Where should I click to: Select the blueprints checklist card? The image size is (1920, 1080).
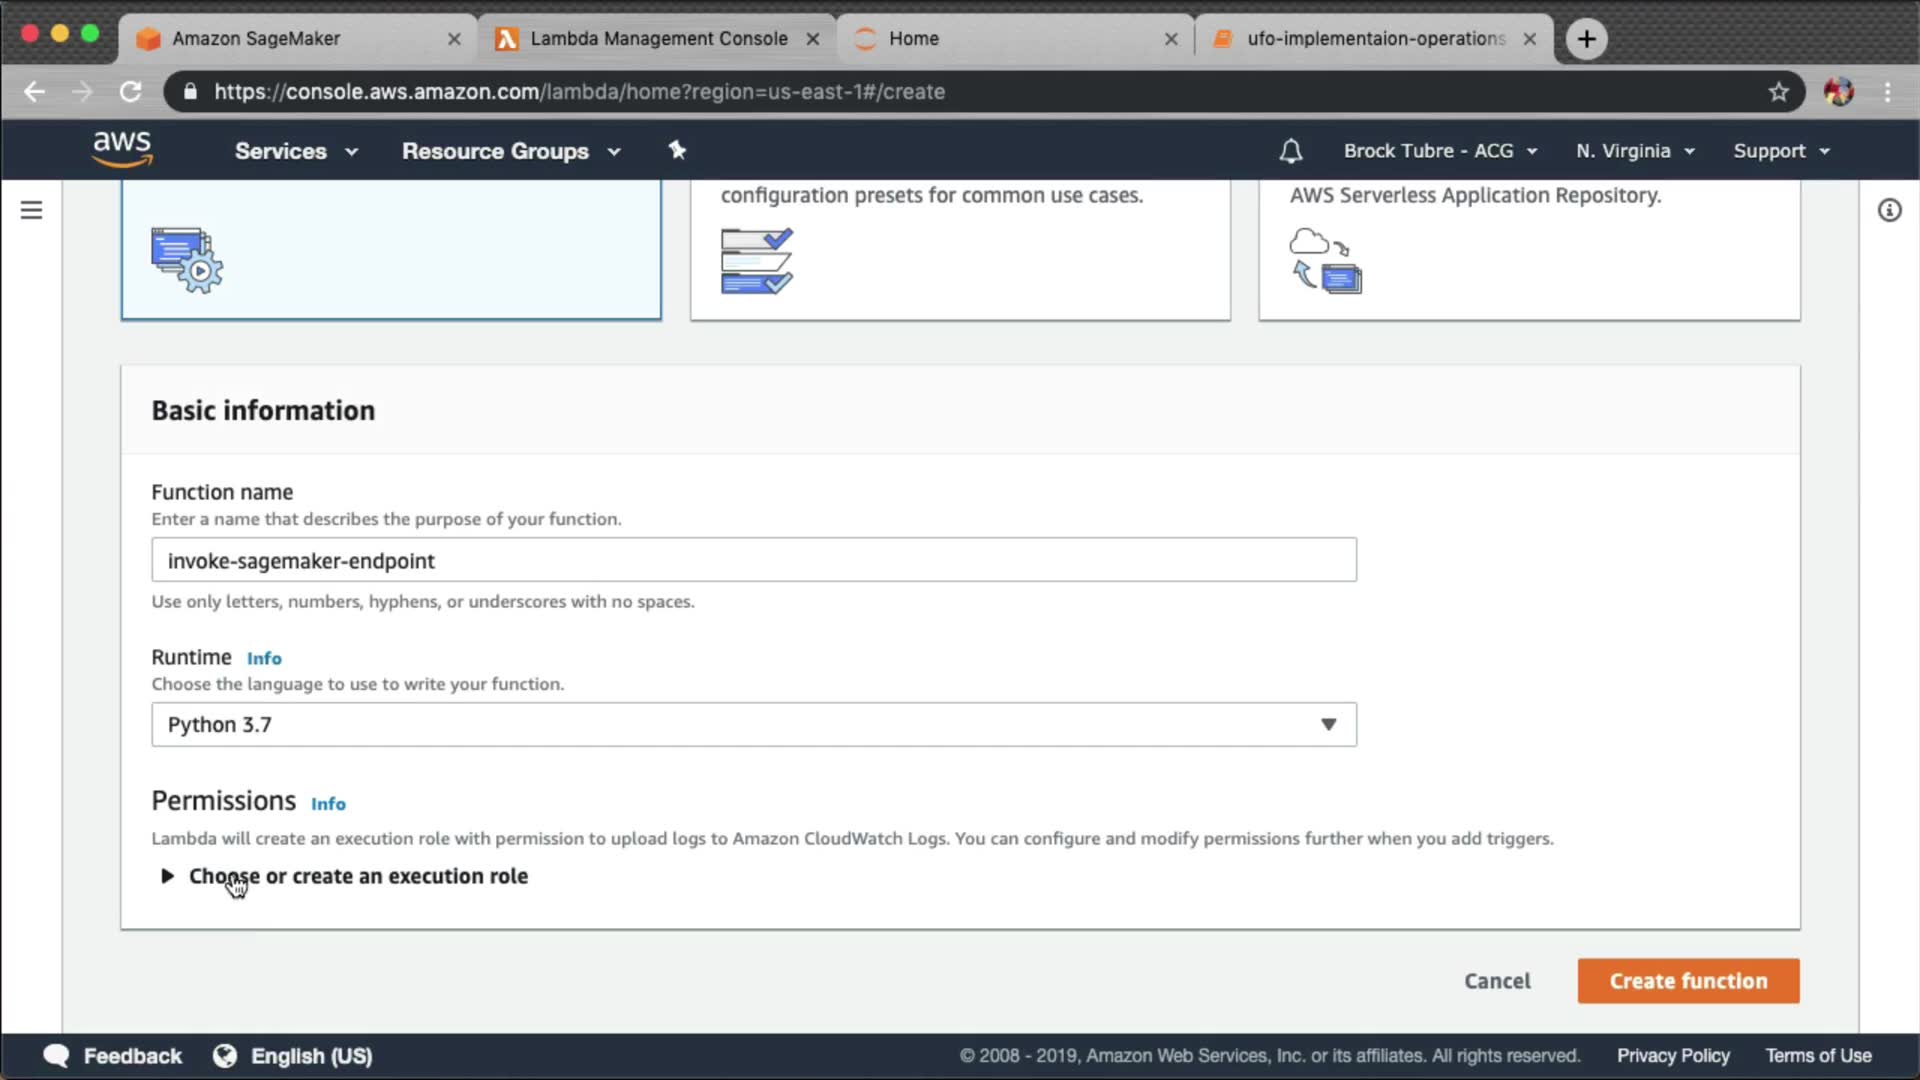960,250
